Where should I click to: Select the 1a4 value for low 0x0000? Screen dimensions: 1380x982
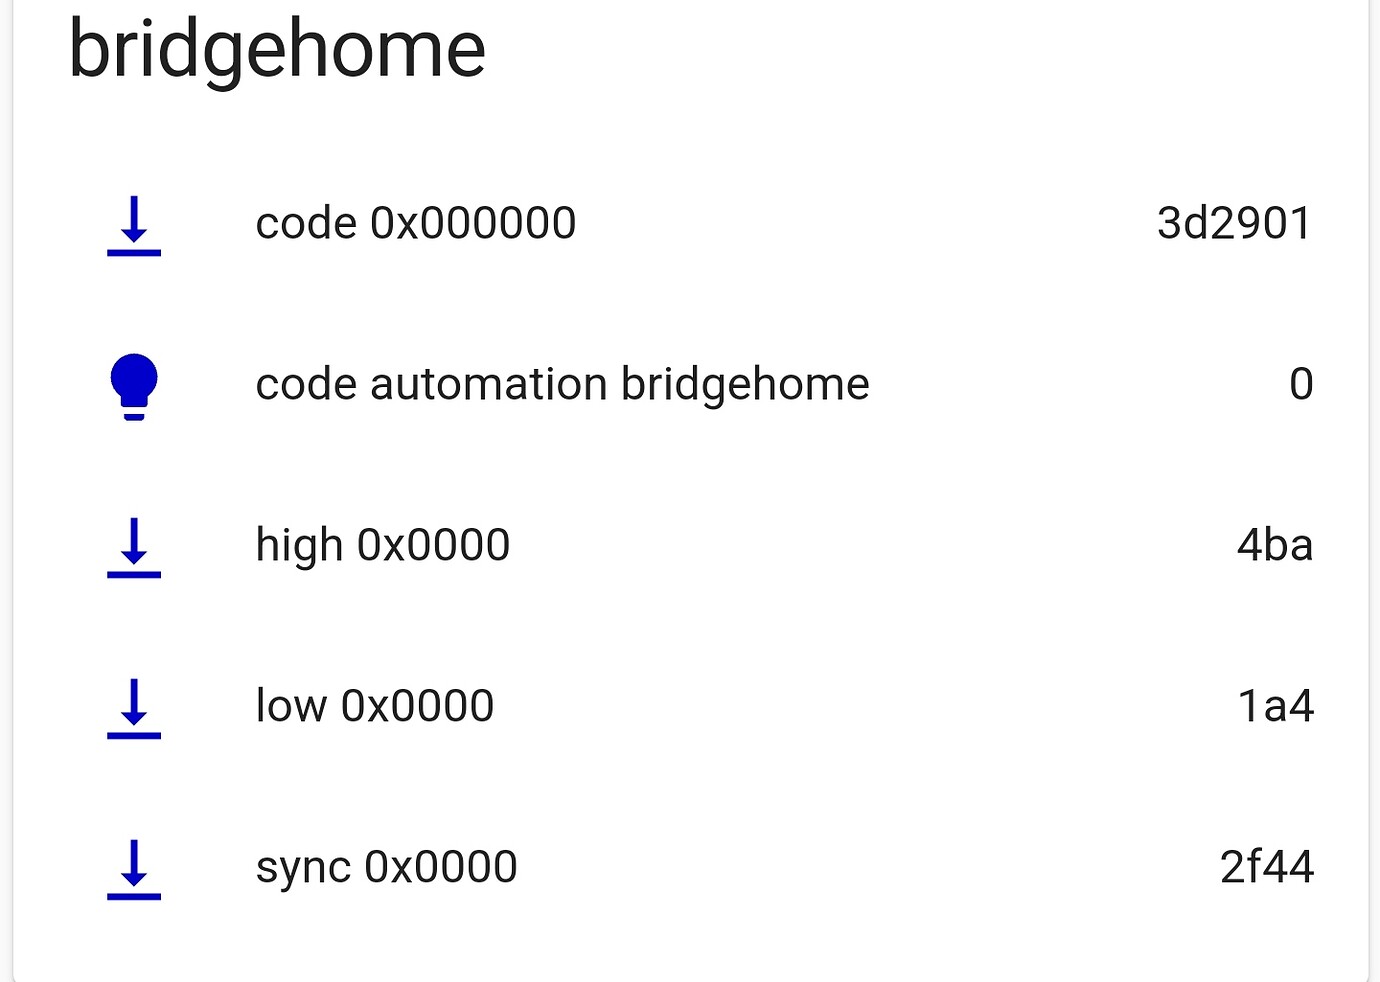1274,706
